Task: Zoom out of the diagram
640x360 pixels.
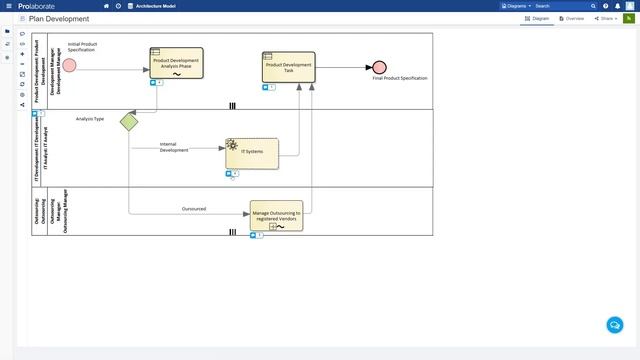Action: [x=22, y=64]
